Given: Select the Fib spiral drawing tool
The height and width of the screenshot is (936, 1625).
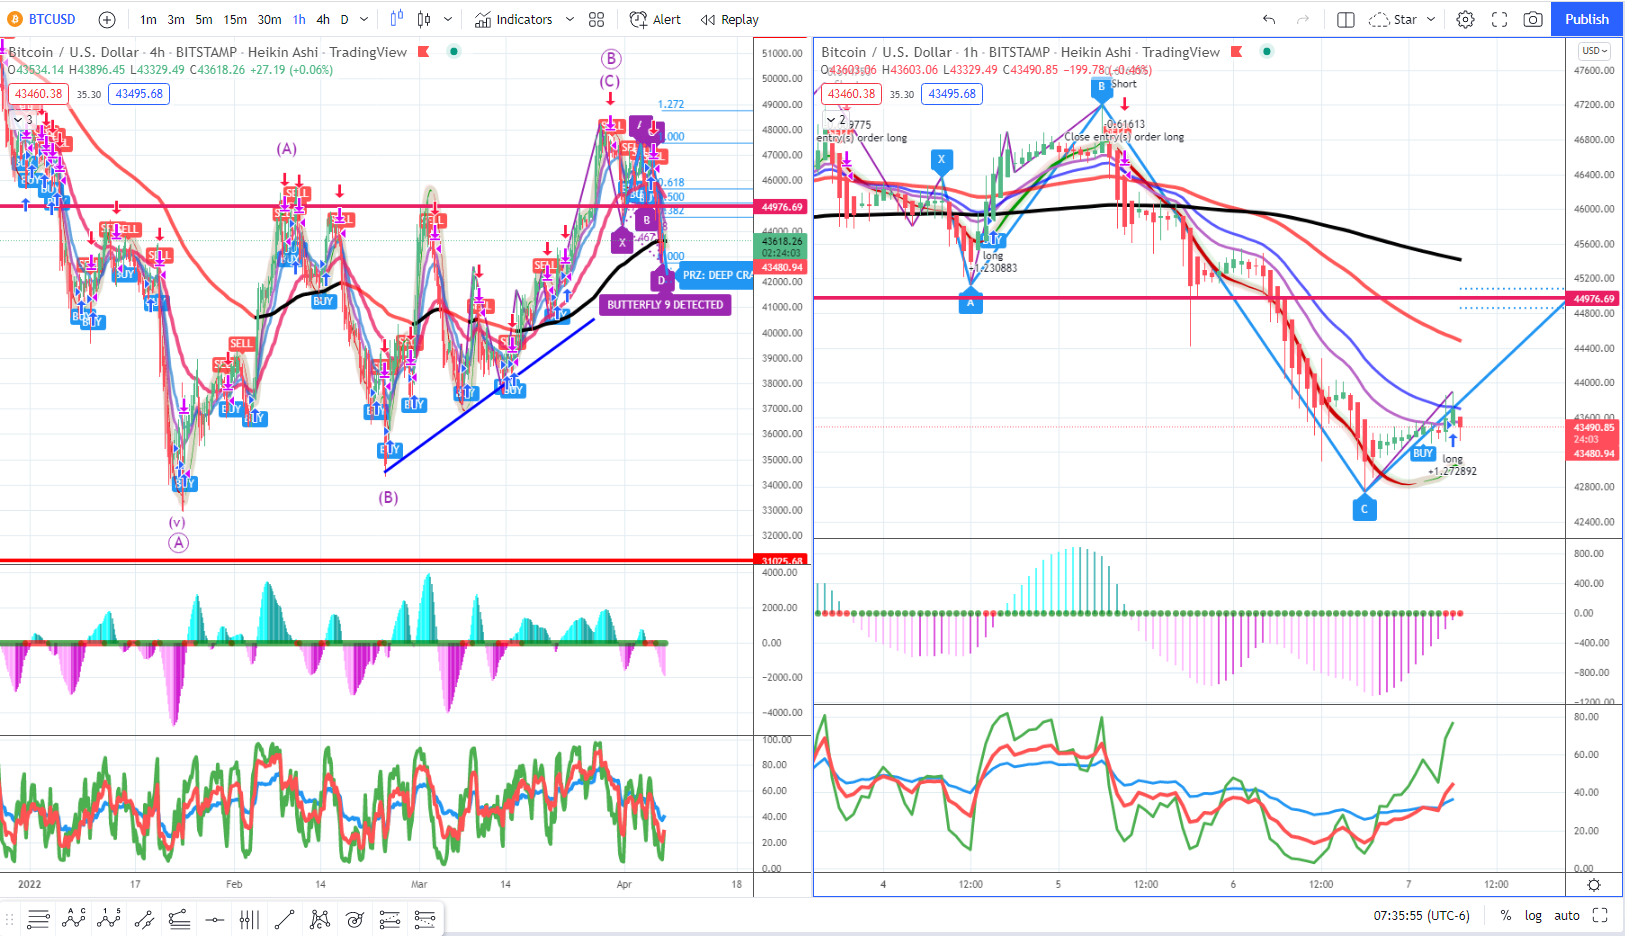Looking at the screenshot, I should [355, 919].
